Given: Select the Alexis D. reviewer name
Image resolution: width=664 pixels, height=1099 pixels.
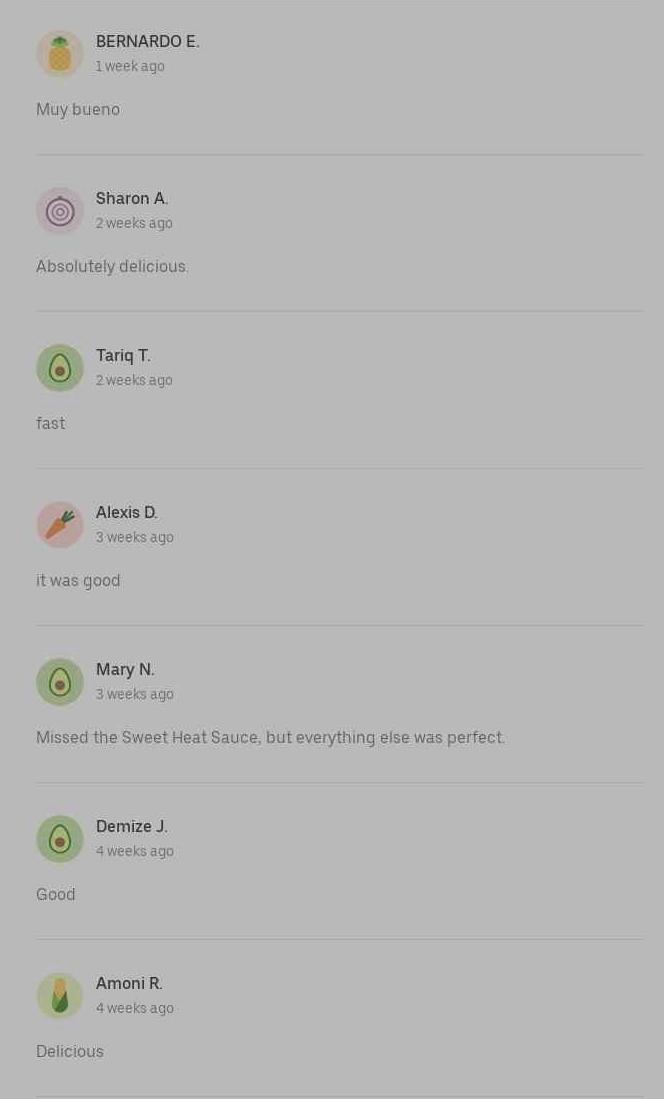Looking at the screenshot, I should (x=127, y=512).
